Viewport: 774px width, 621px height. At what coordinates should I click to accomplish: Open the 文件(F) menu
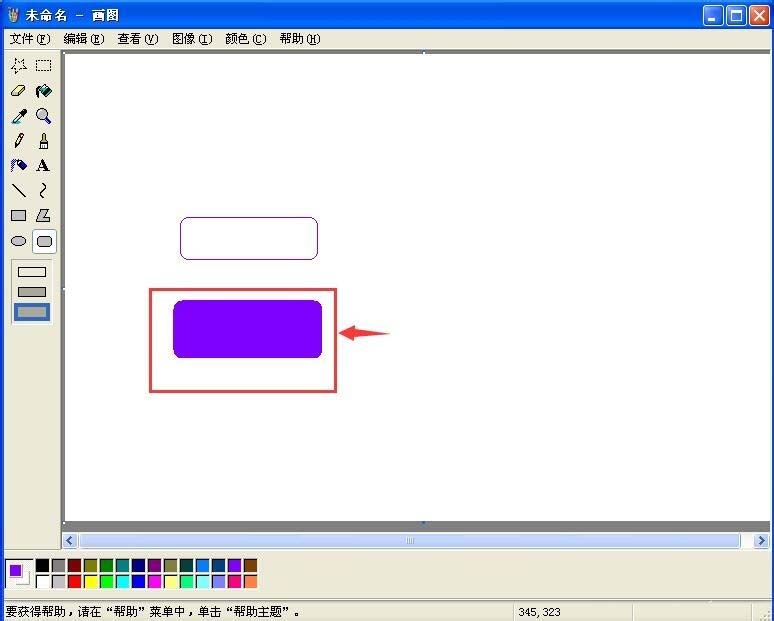[x=30, y=39]
